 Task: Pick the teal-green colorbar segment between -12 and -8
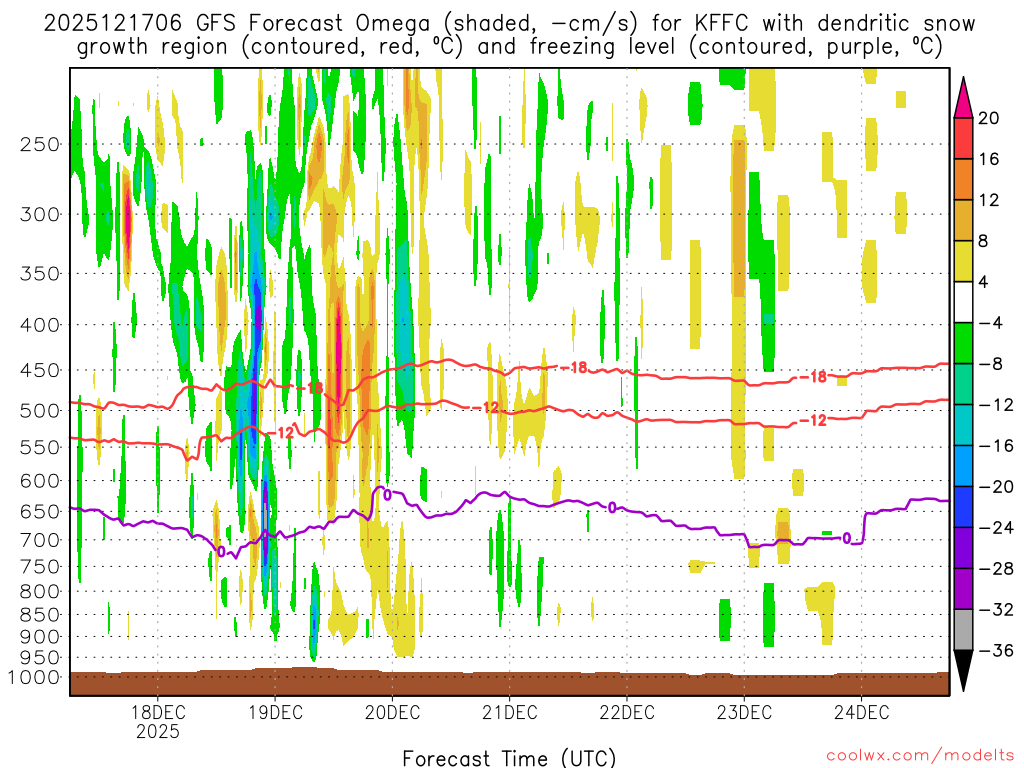(x=963, y=384)
